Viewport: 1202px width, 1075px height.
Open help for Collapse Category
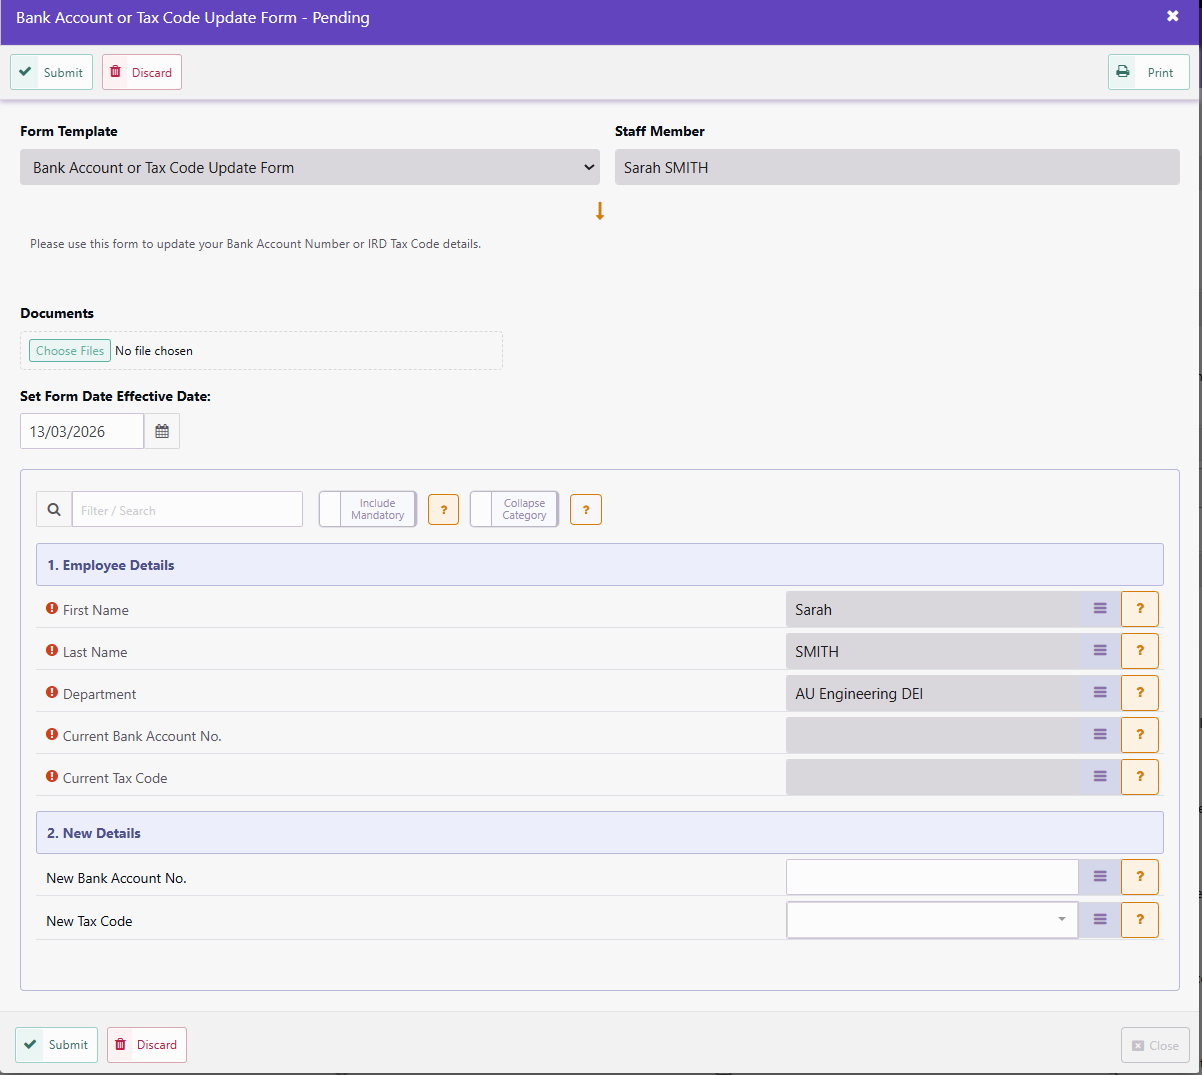pos(586,509)
